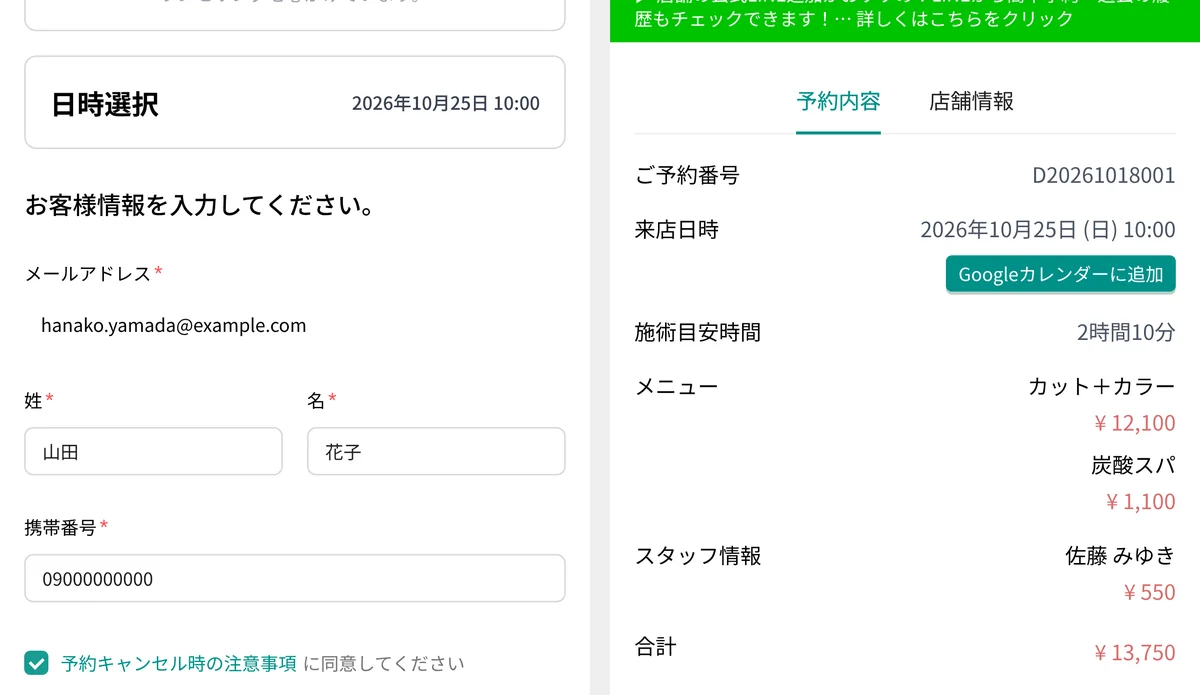Click the 施術目安時間 label
This screenshot has height=695, width=1200.
[698, 332]
